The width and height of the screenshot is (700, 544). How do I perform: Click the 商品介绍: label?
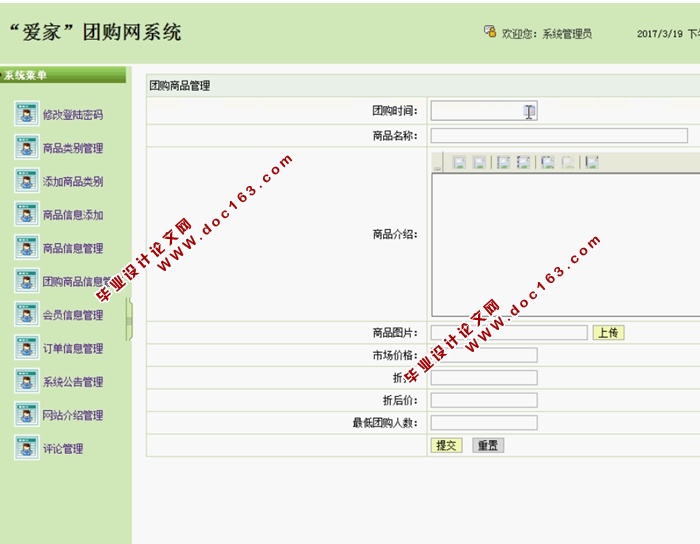pos(395,234)
